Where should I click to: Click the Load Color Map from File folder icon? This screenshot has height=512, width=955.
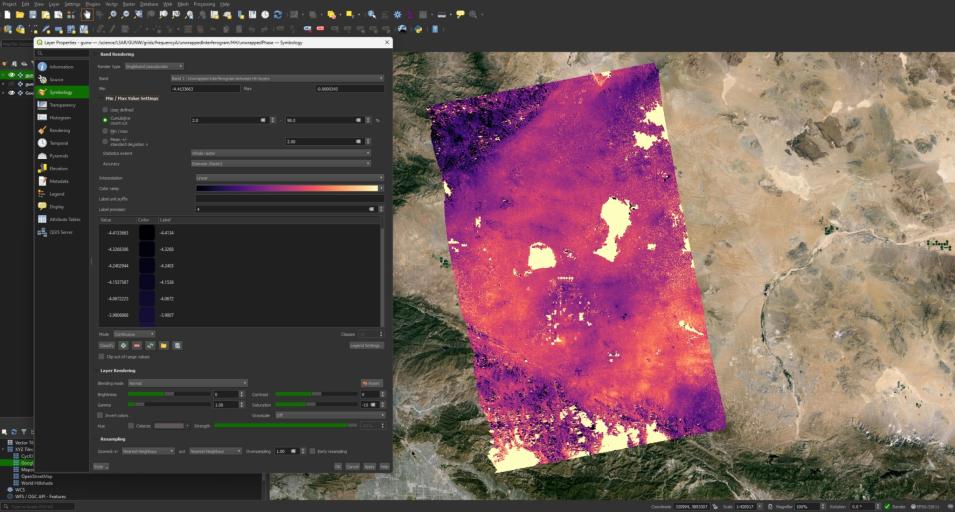pyautogui.click(x=164, y=346)
